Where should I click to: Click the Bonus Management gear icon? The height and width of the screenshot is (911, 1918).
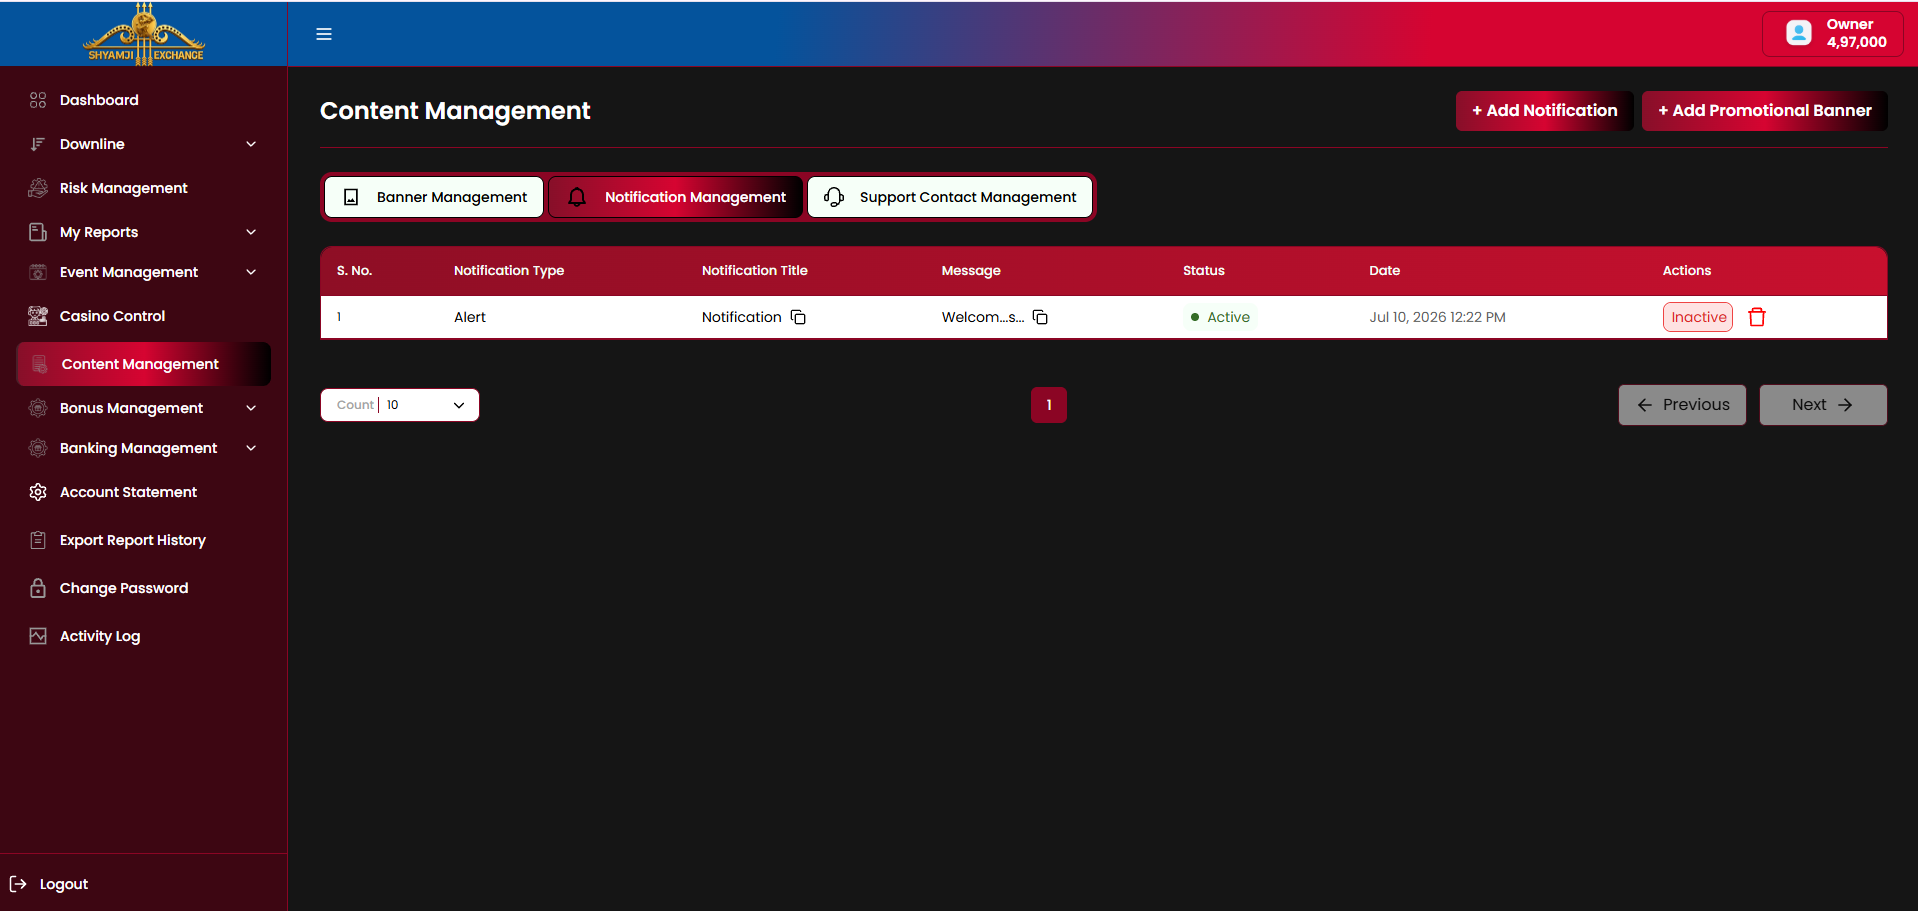tap(38, 408)
